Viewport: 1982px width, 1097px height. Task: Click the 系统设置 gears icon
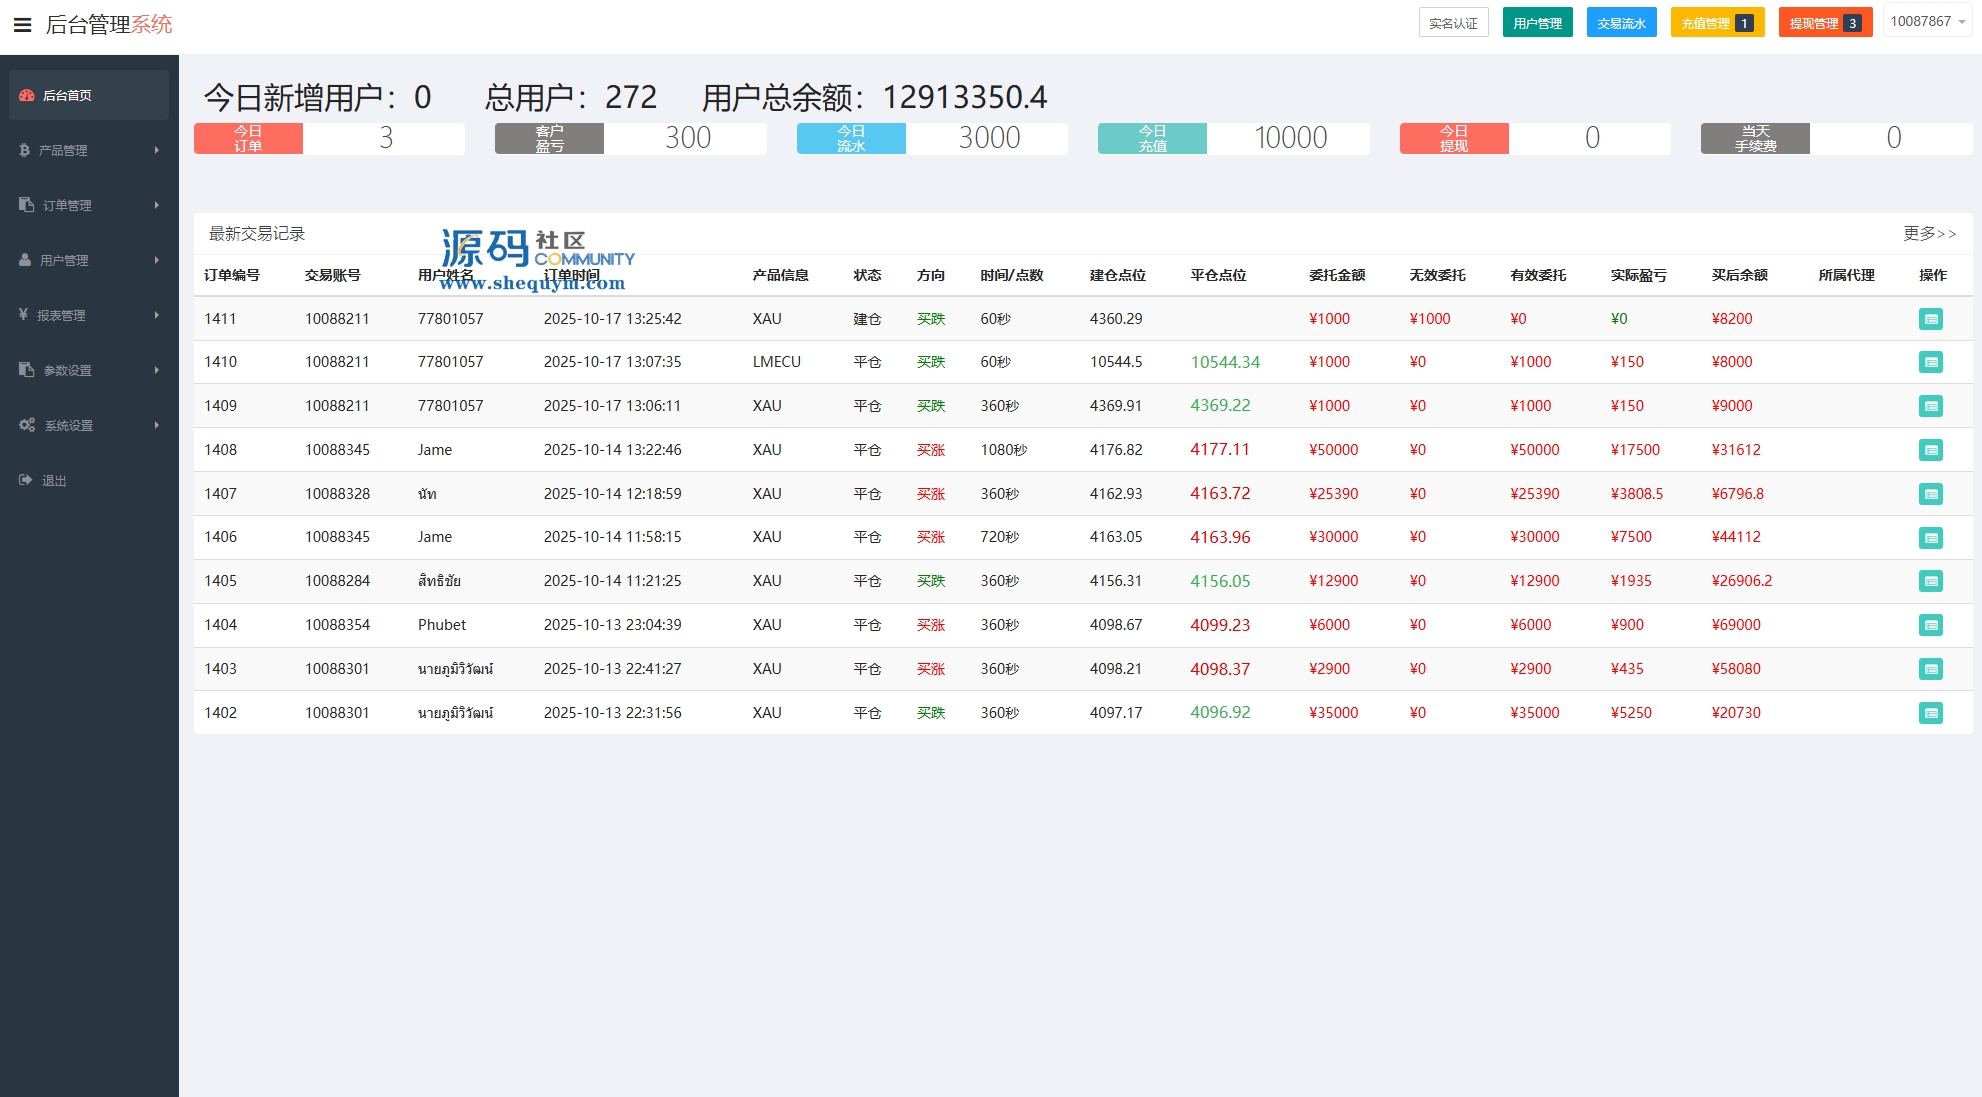point(27,425)
